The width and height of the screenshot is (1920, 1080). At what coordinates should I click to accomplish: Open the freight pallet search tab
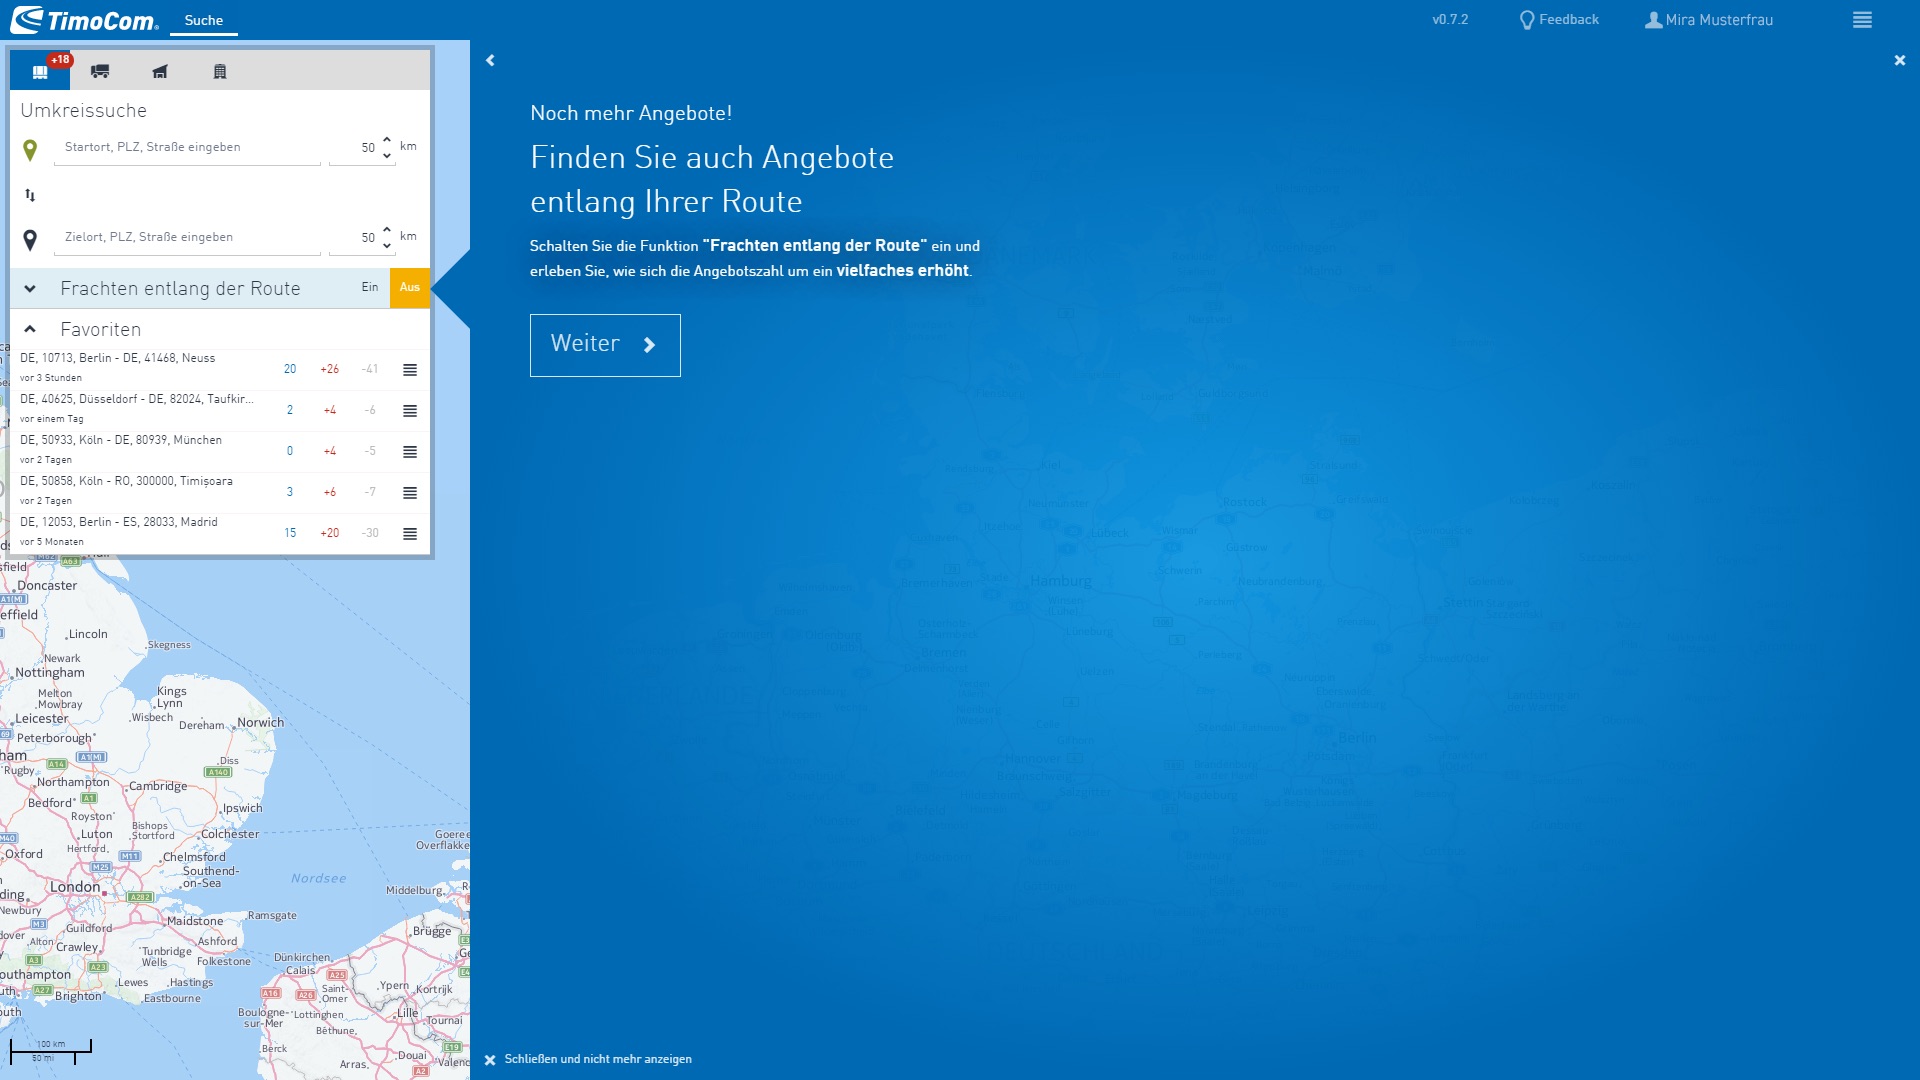click(x=40, y=71)
